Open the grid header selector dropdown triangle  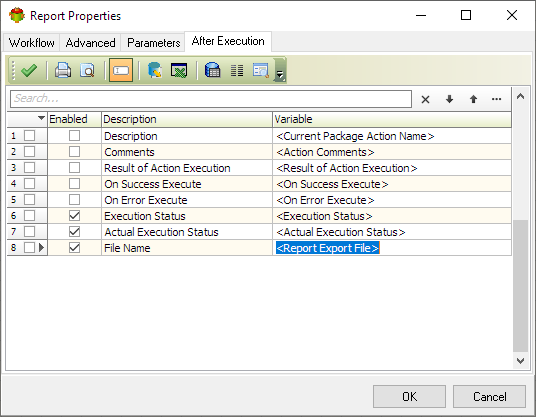pos(41,118)
